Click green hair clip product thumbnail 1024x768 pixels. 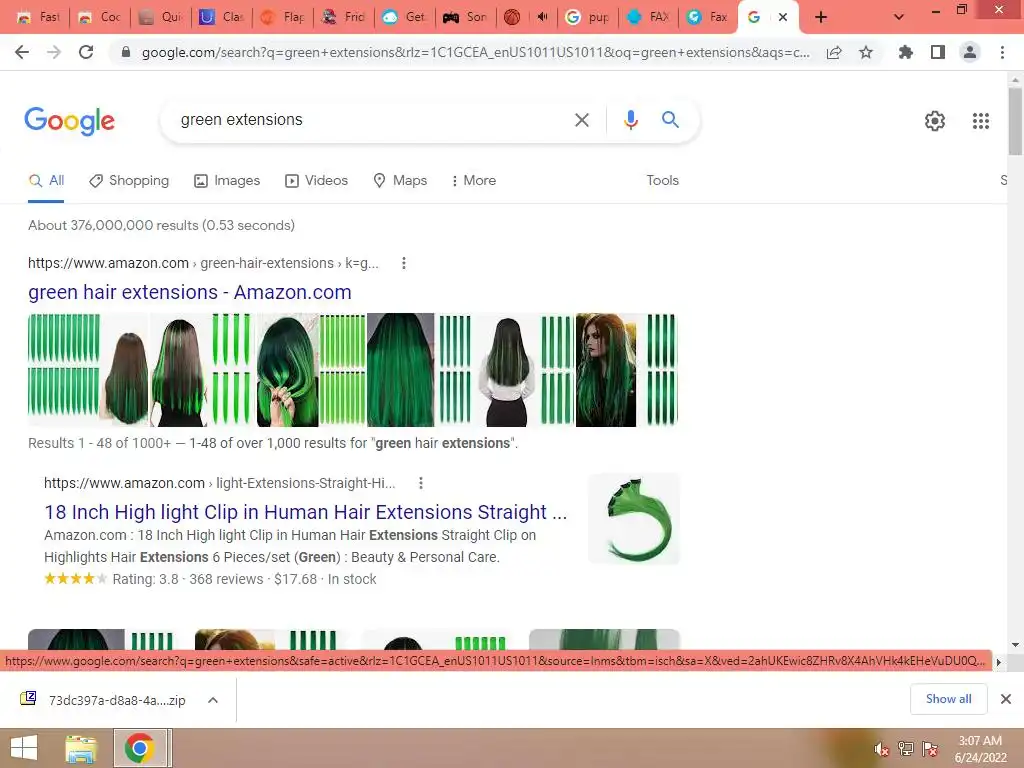coord(634,519)
